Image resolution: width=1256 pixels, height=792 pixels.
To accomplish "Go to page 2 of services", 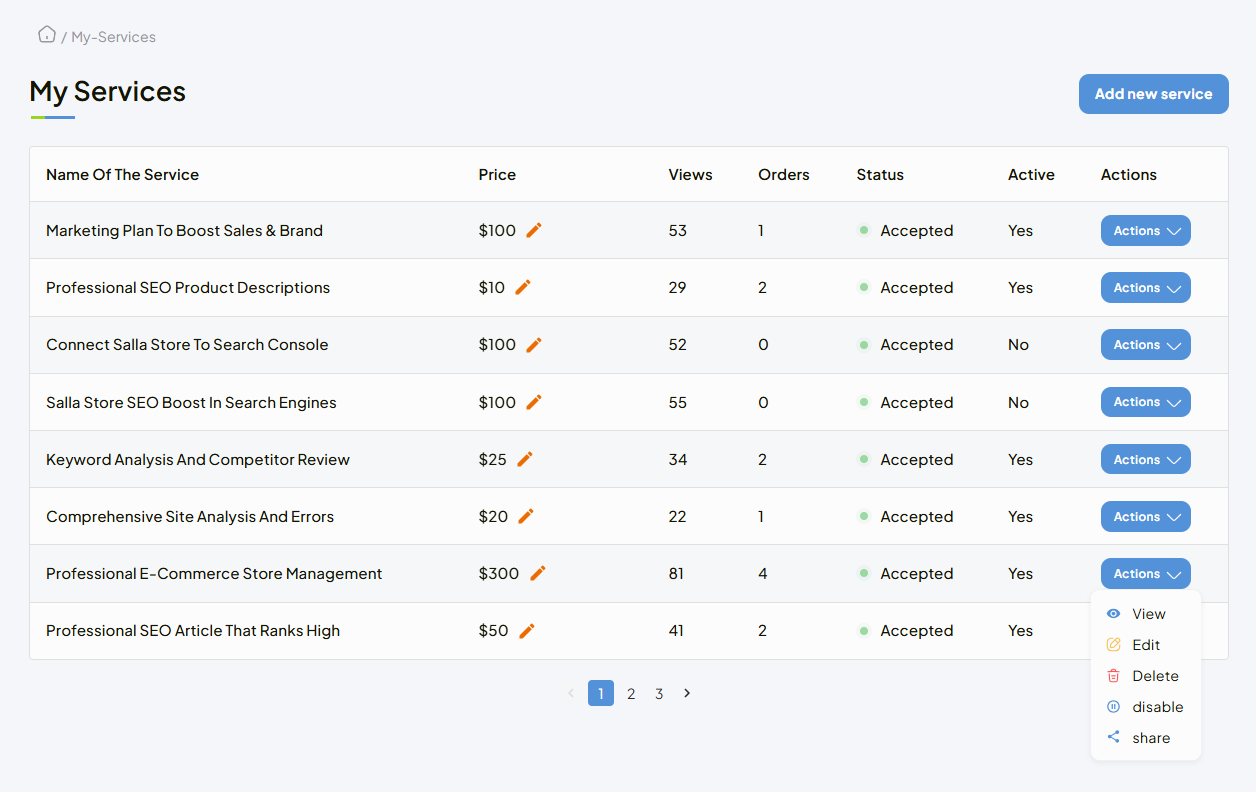I will tap(631, 693).
